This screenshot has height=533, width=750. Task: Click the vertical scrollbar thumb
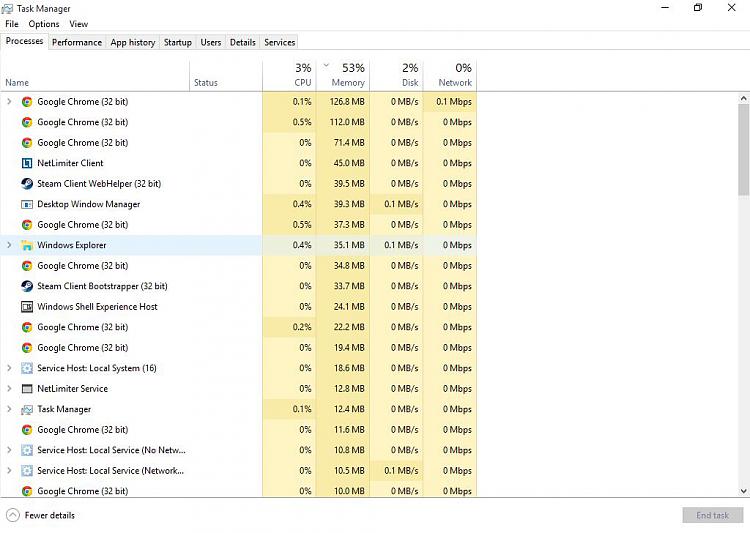[743, 150]
